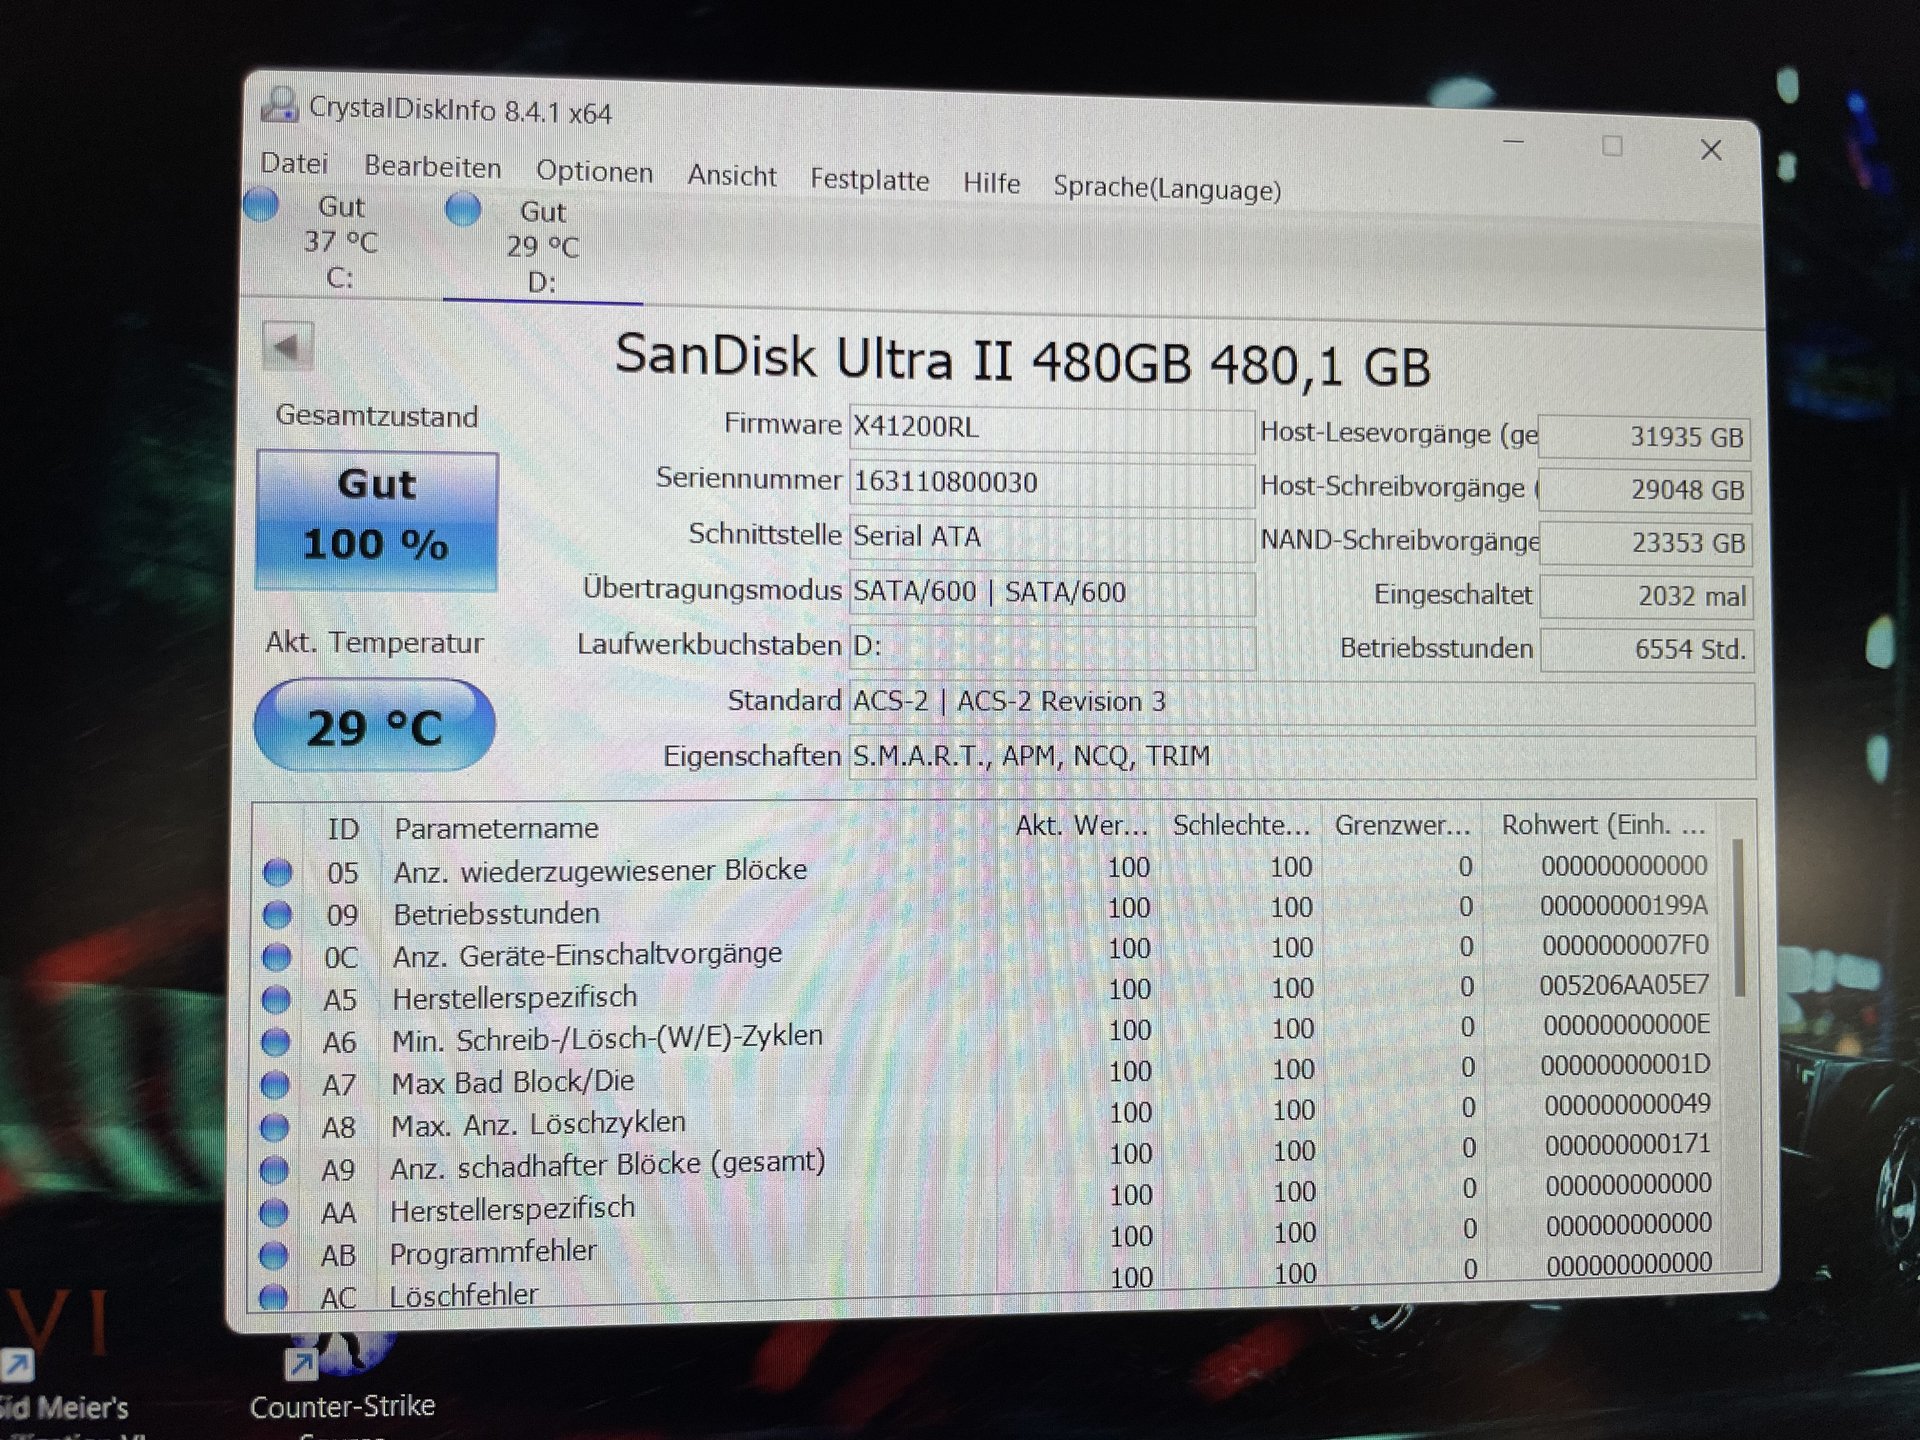Viewport: 1920px width, 1440px height.
Task: Click status orb of attribute A8 row
Action: point(274,1127)
